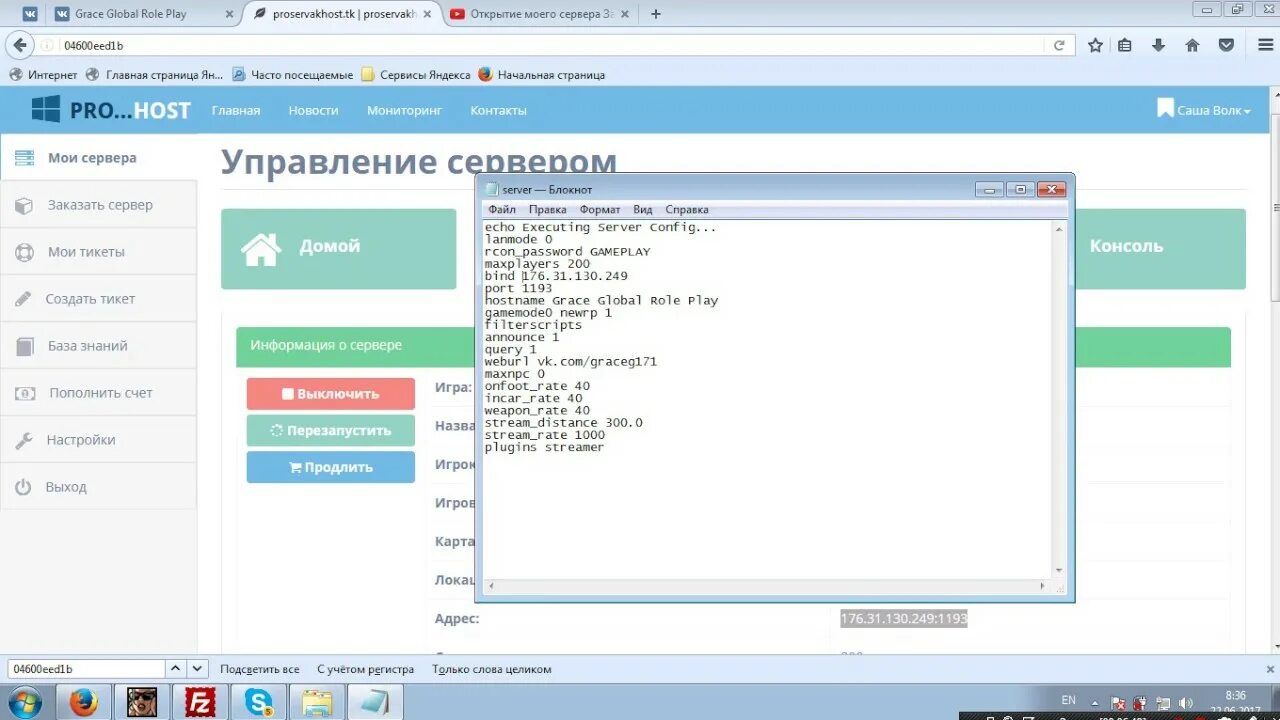The width and height of the screenshot is (1280, 720).
Task: Click the power icon beside Выход
Action: click(x=23, y=487)
